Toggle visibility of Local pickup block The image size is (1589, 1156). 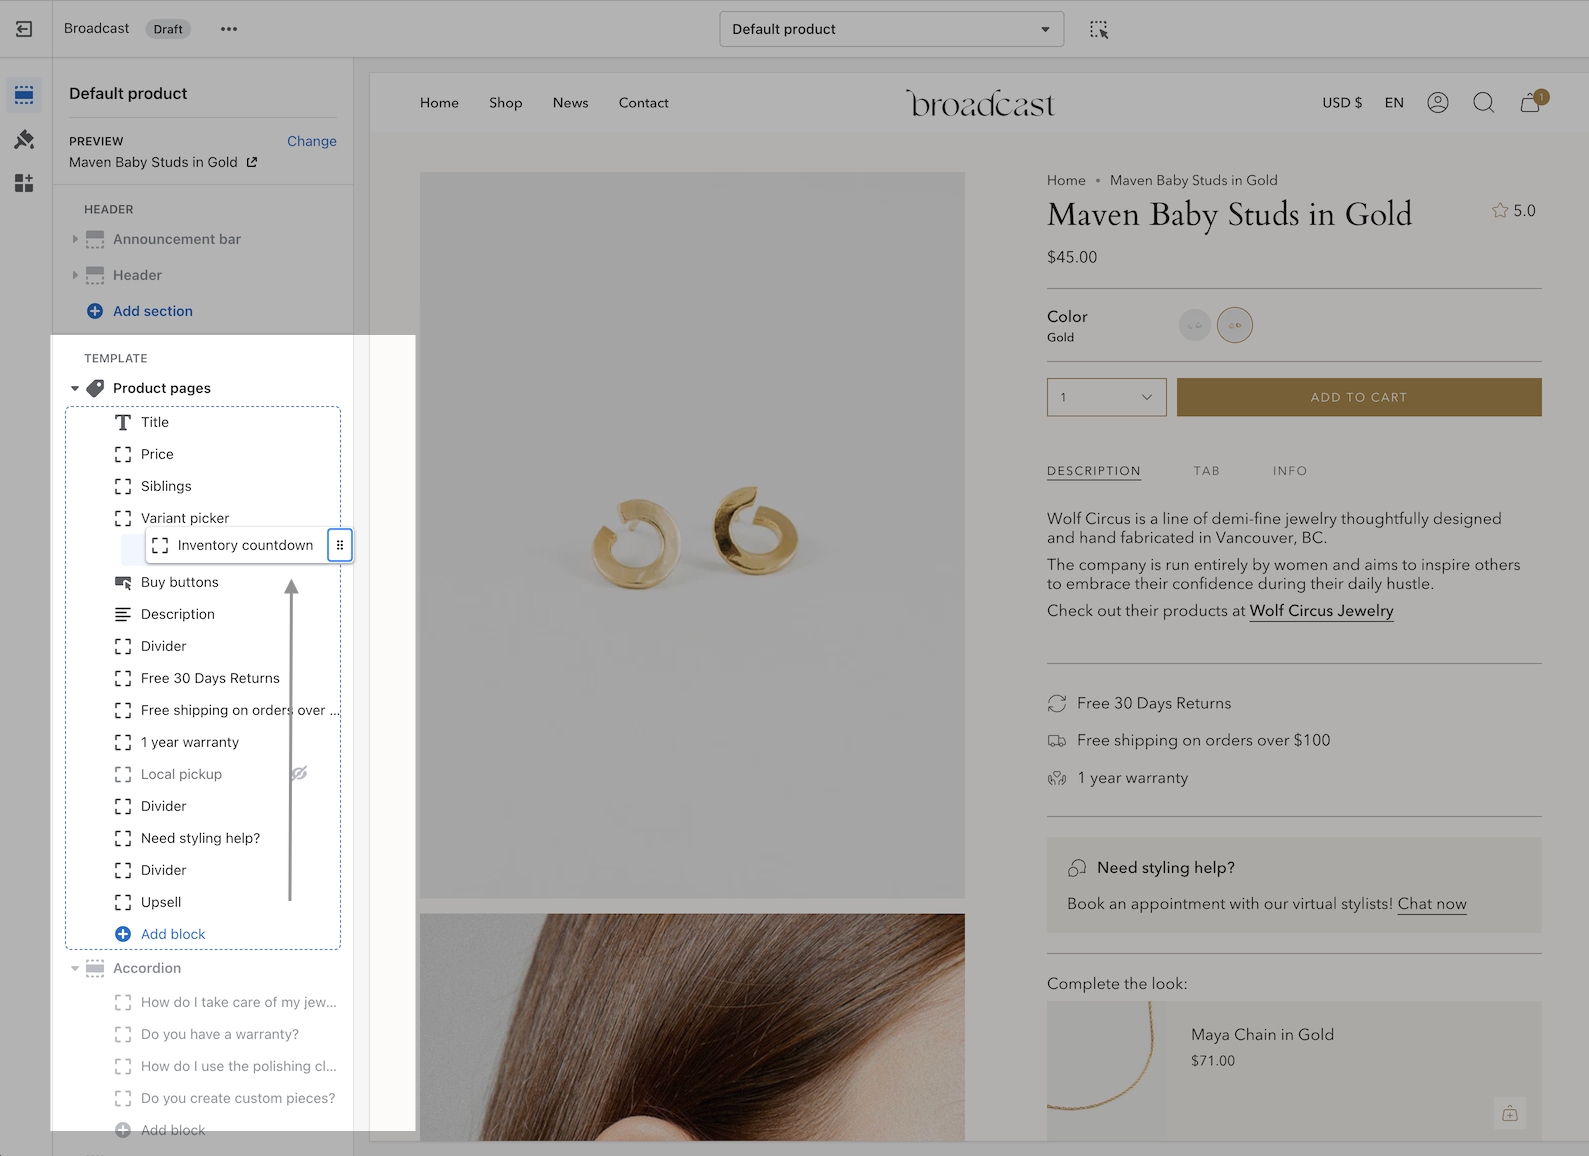(x=298, y=774)
